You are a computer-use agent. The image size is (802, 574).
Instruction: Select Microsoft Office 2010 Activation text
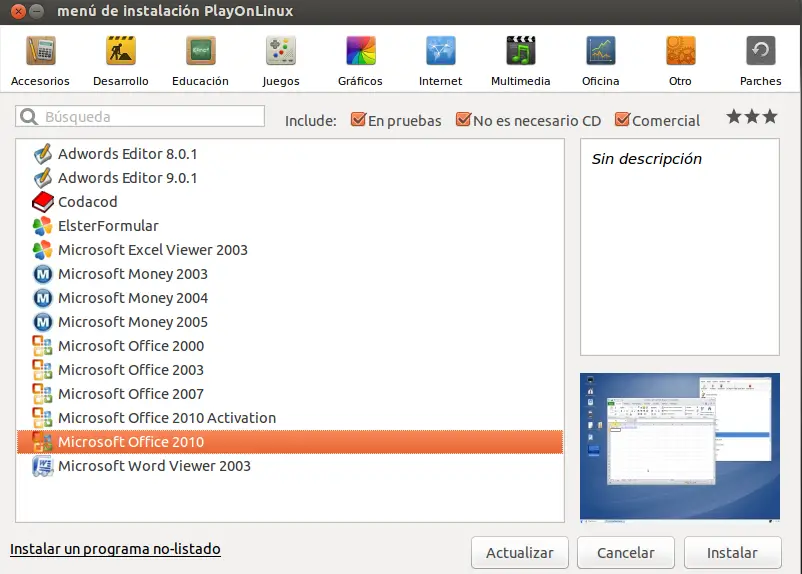click(x=167, y=418)
